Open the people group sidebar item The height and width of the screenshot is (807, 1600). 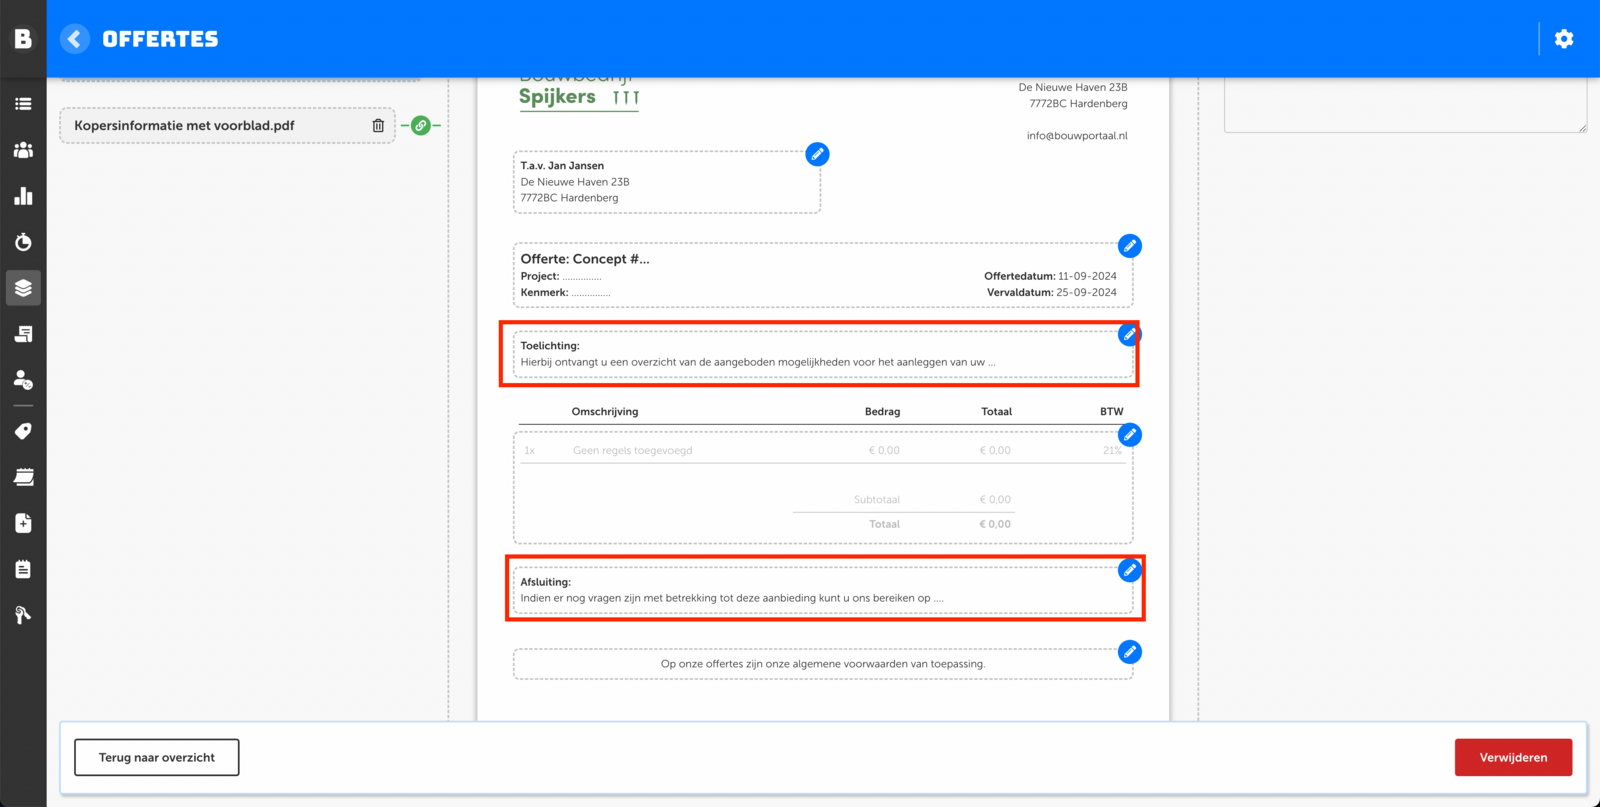[x=23, y=150]
